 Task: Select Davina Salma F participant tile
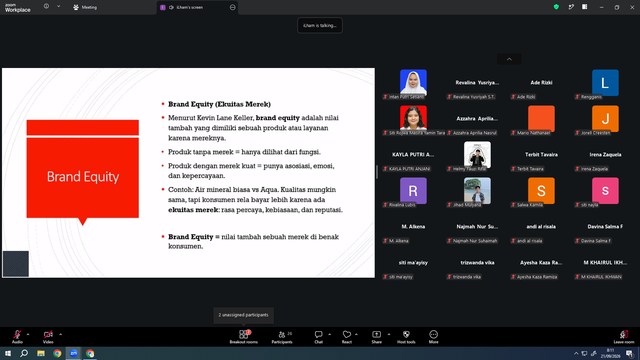[605, 227]
